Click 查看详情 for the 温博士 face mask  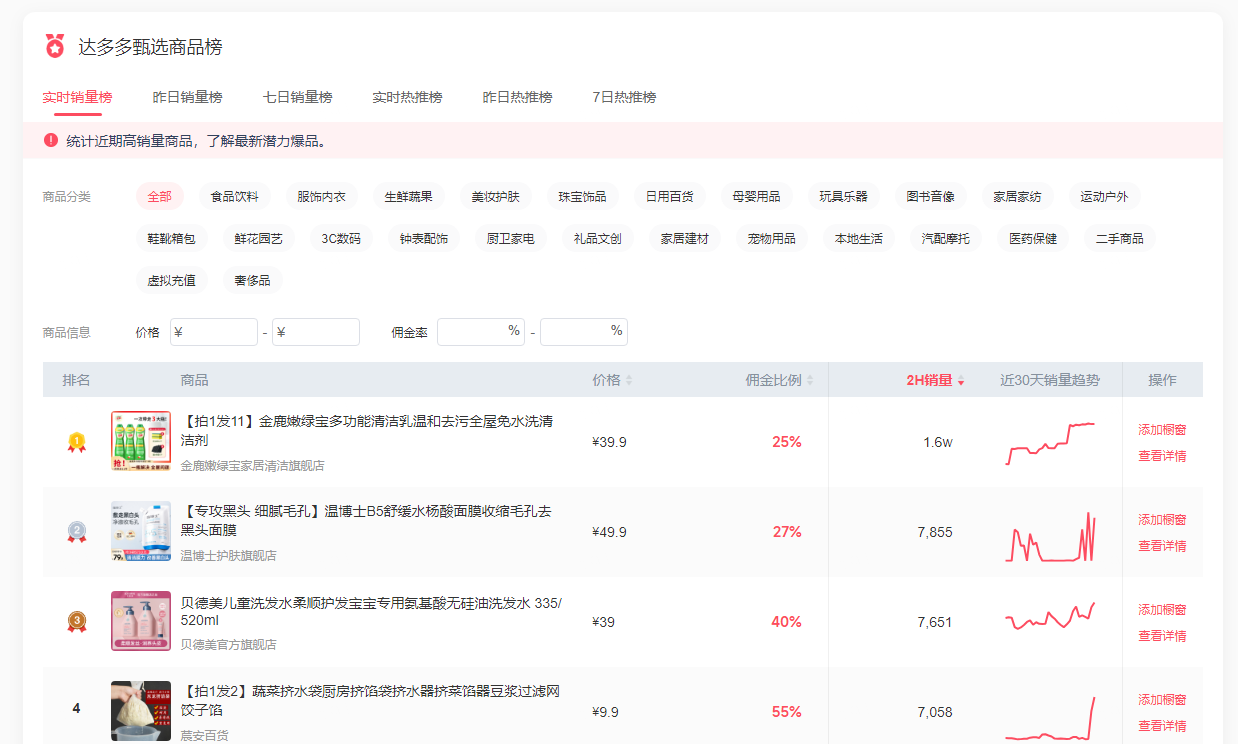tap(1162, 545)
